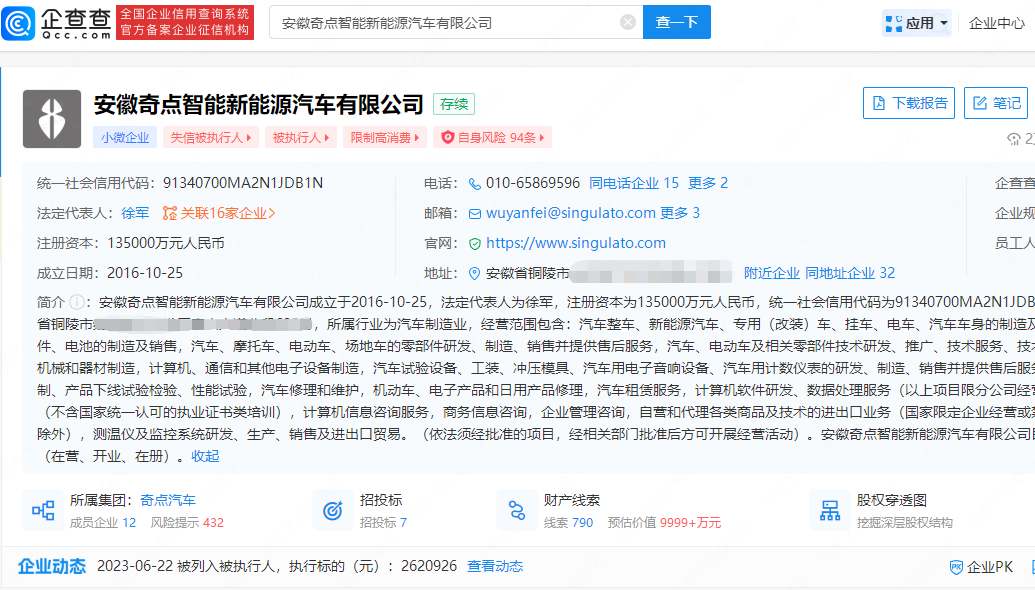This screenshot has width=1035, height=590.
Task: Download the company report
Action: click(909, 103)
